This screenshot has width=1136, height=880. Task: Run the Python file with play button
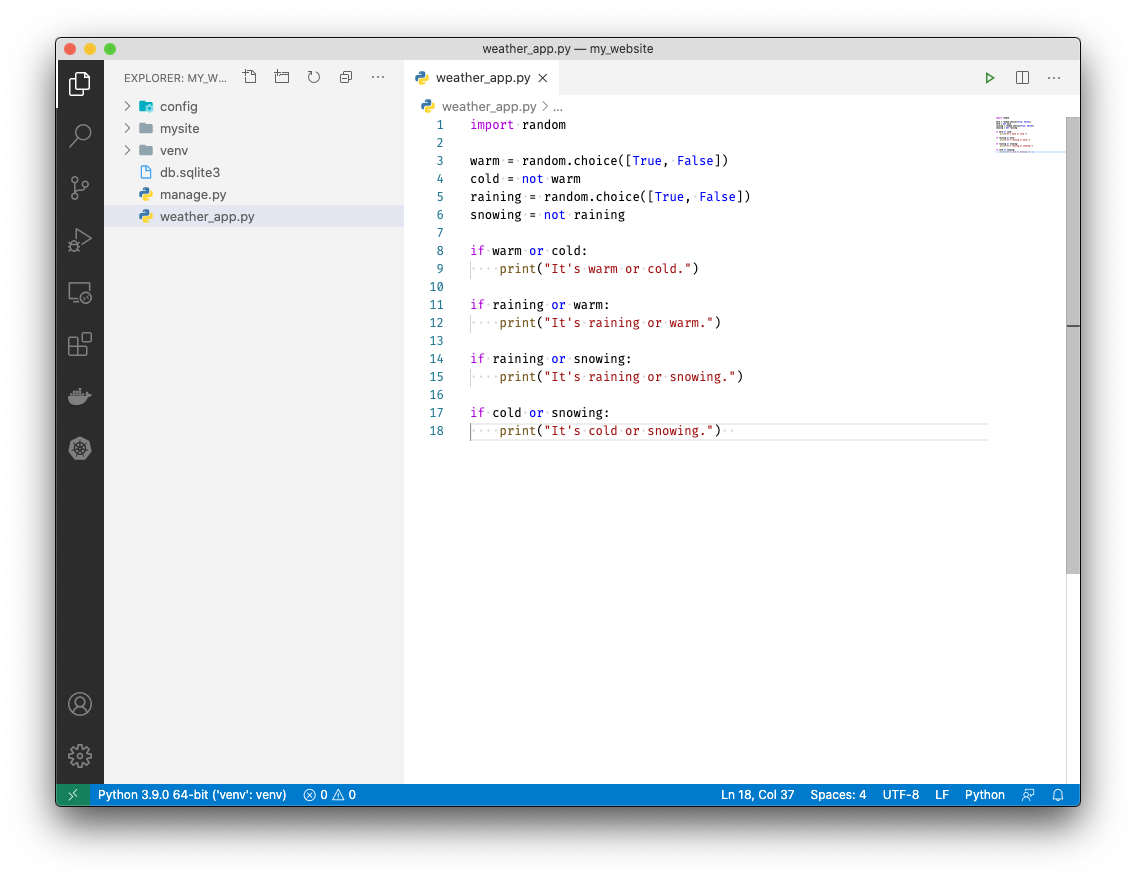[989, 78]
